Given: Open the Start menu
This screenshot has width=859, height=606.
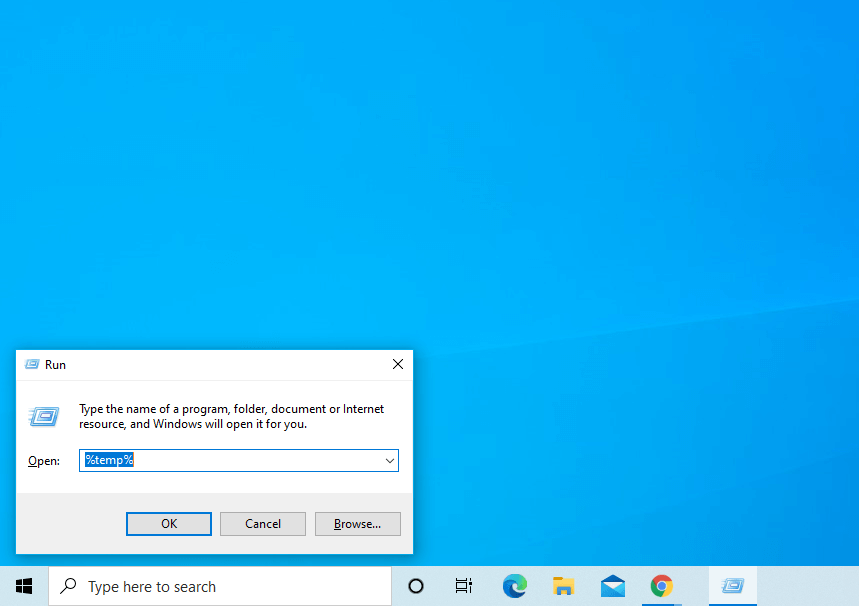Looking at the screenshot, I should [23, 585].
